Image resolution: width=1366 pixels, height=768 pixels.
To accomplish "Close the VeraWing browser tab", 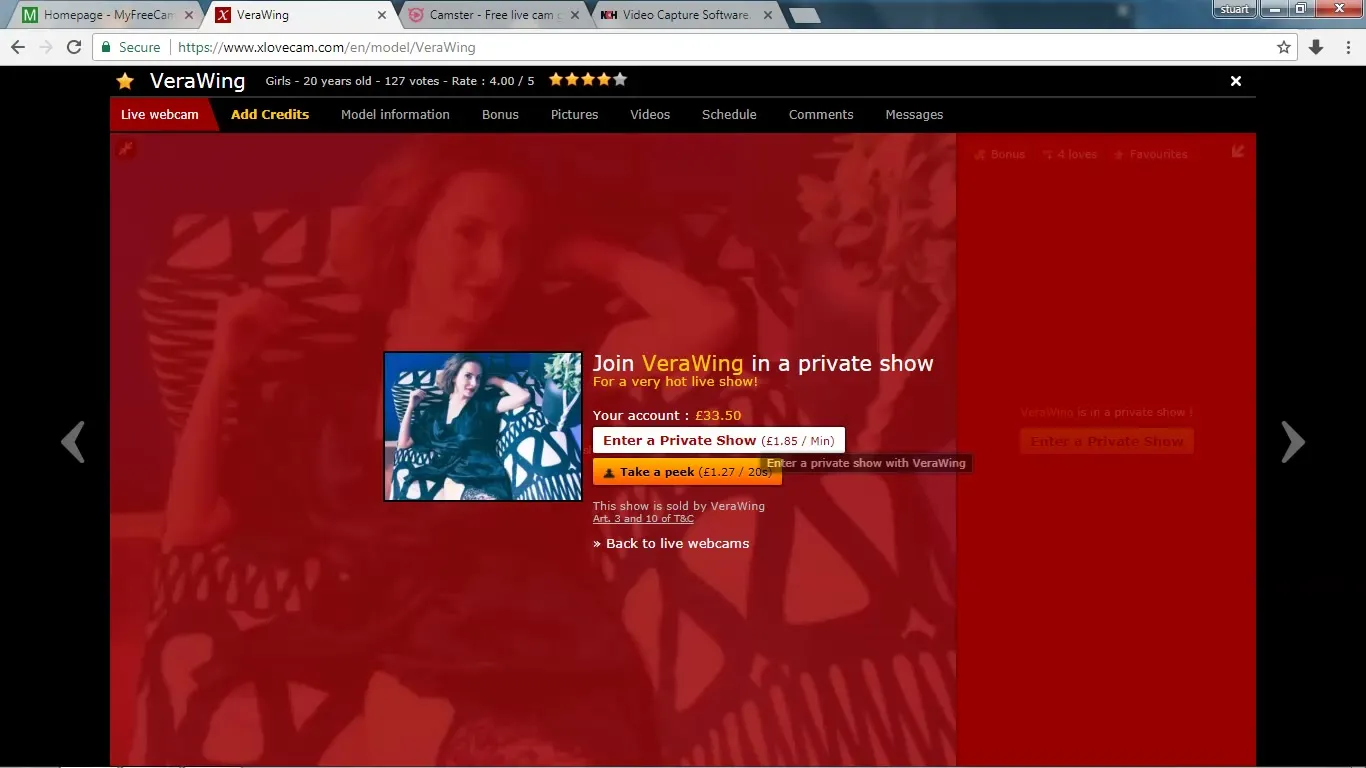I will coord(382,15).
